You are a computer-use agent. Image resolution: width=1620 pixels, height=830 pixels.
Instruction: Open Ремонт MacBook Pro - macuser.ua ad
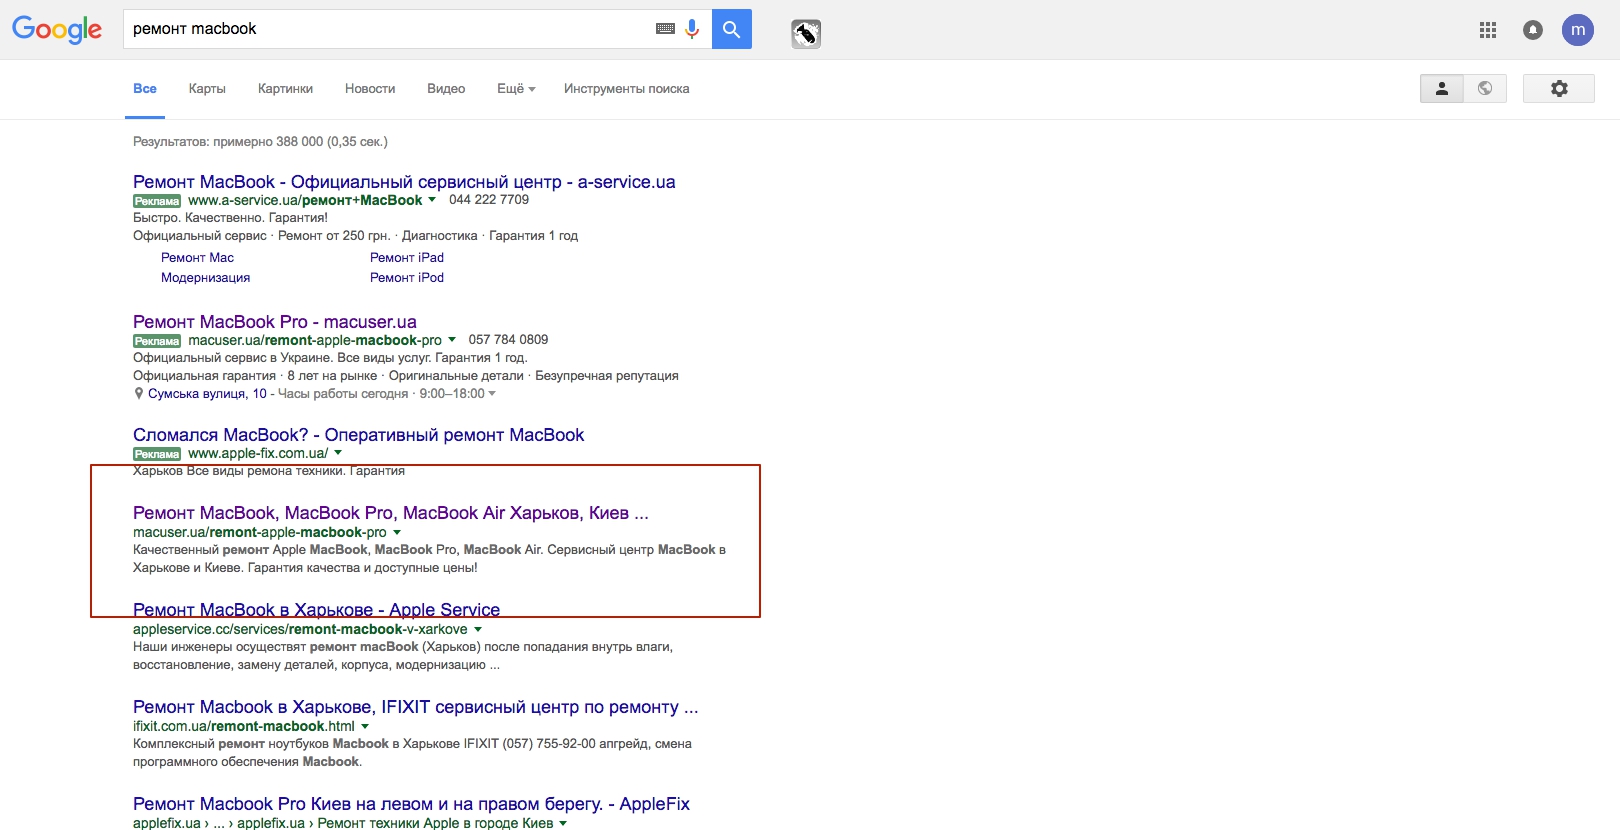coord(275,322)
